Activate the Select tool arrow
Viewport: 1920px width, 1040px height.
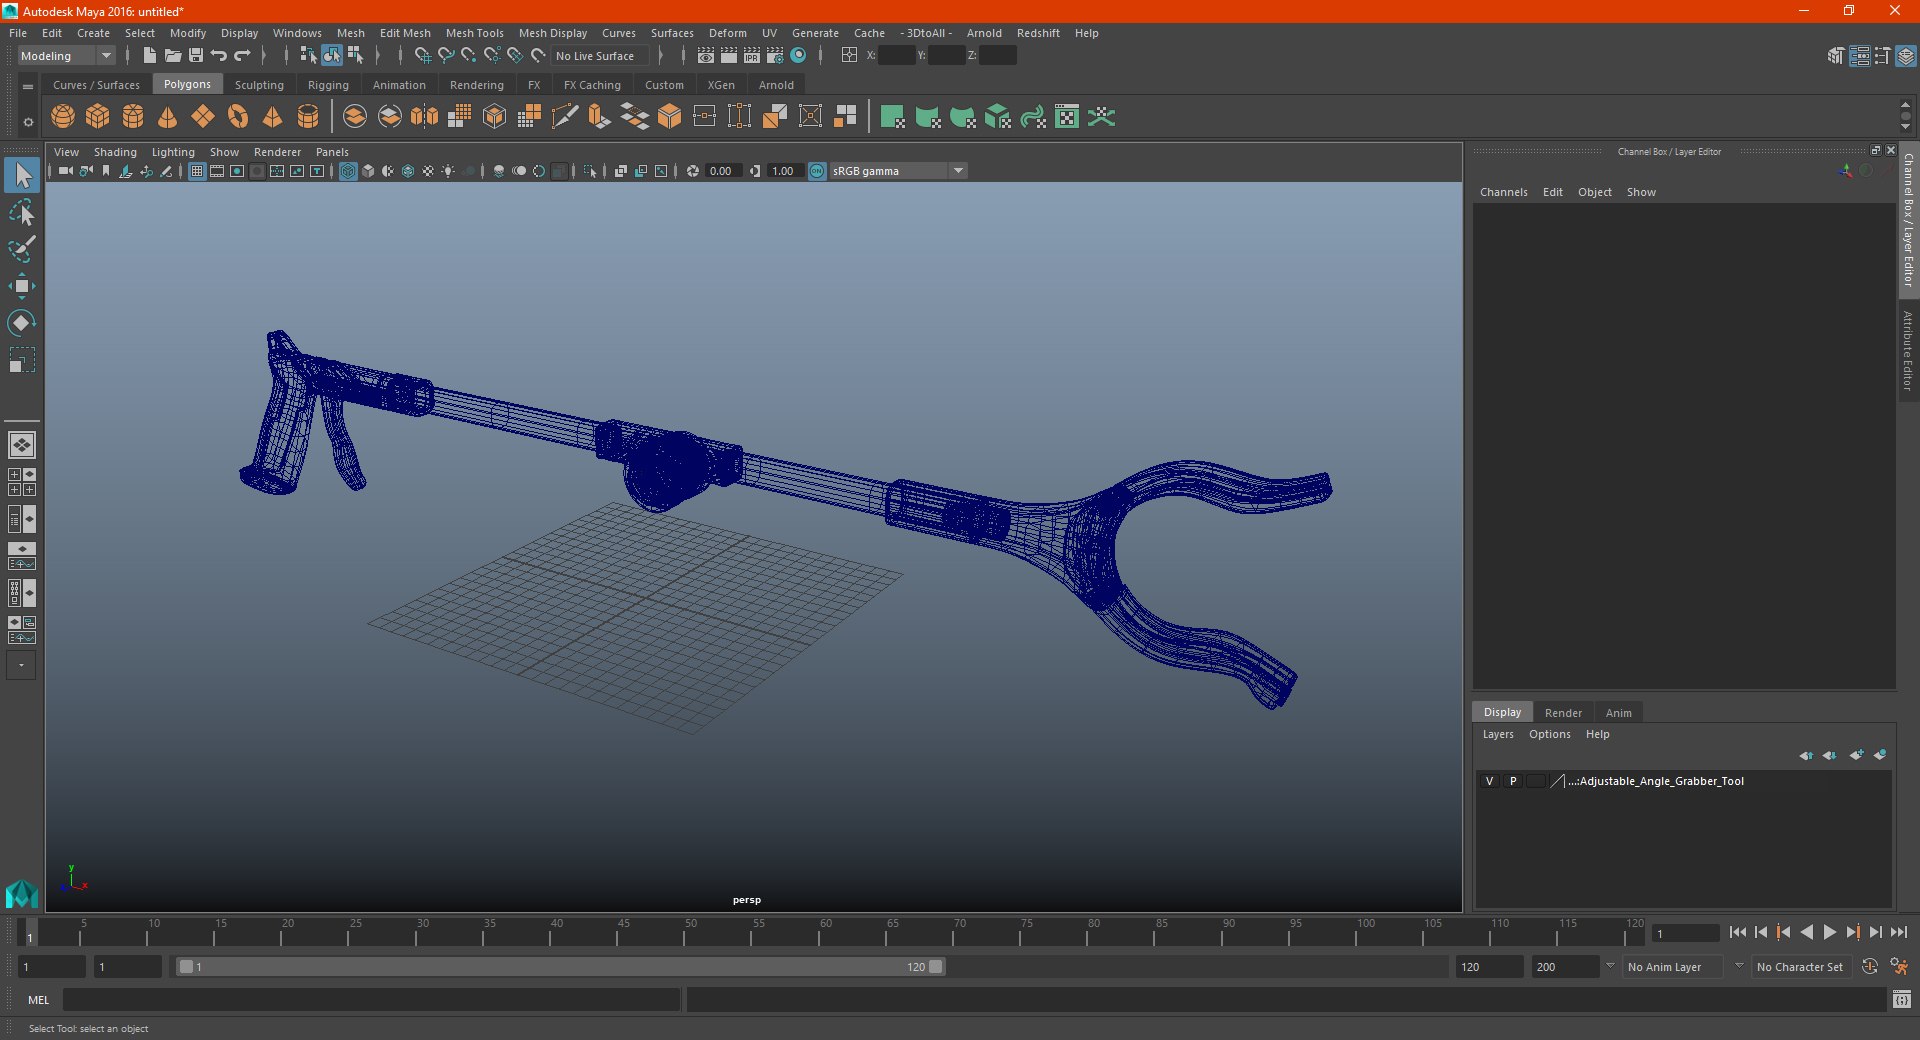click(22, 175)
